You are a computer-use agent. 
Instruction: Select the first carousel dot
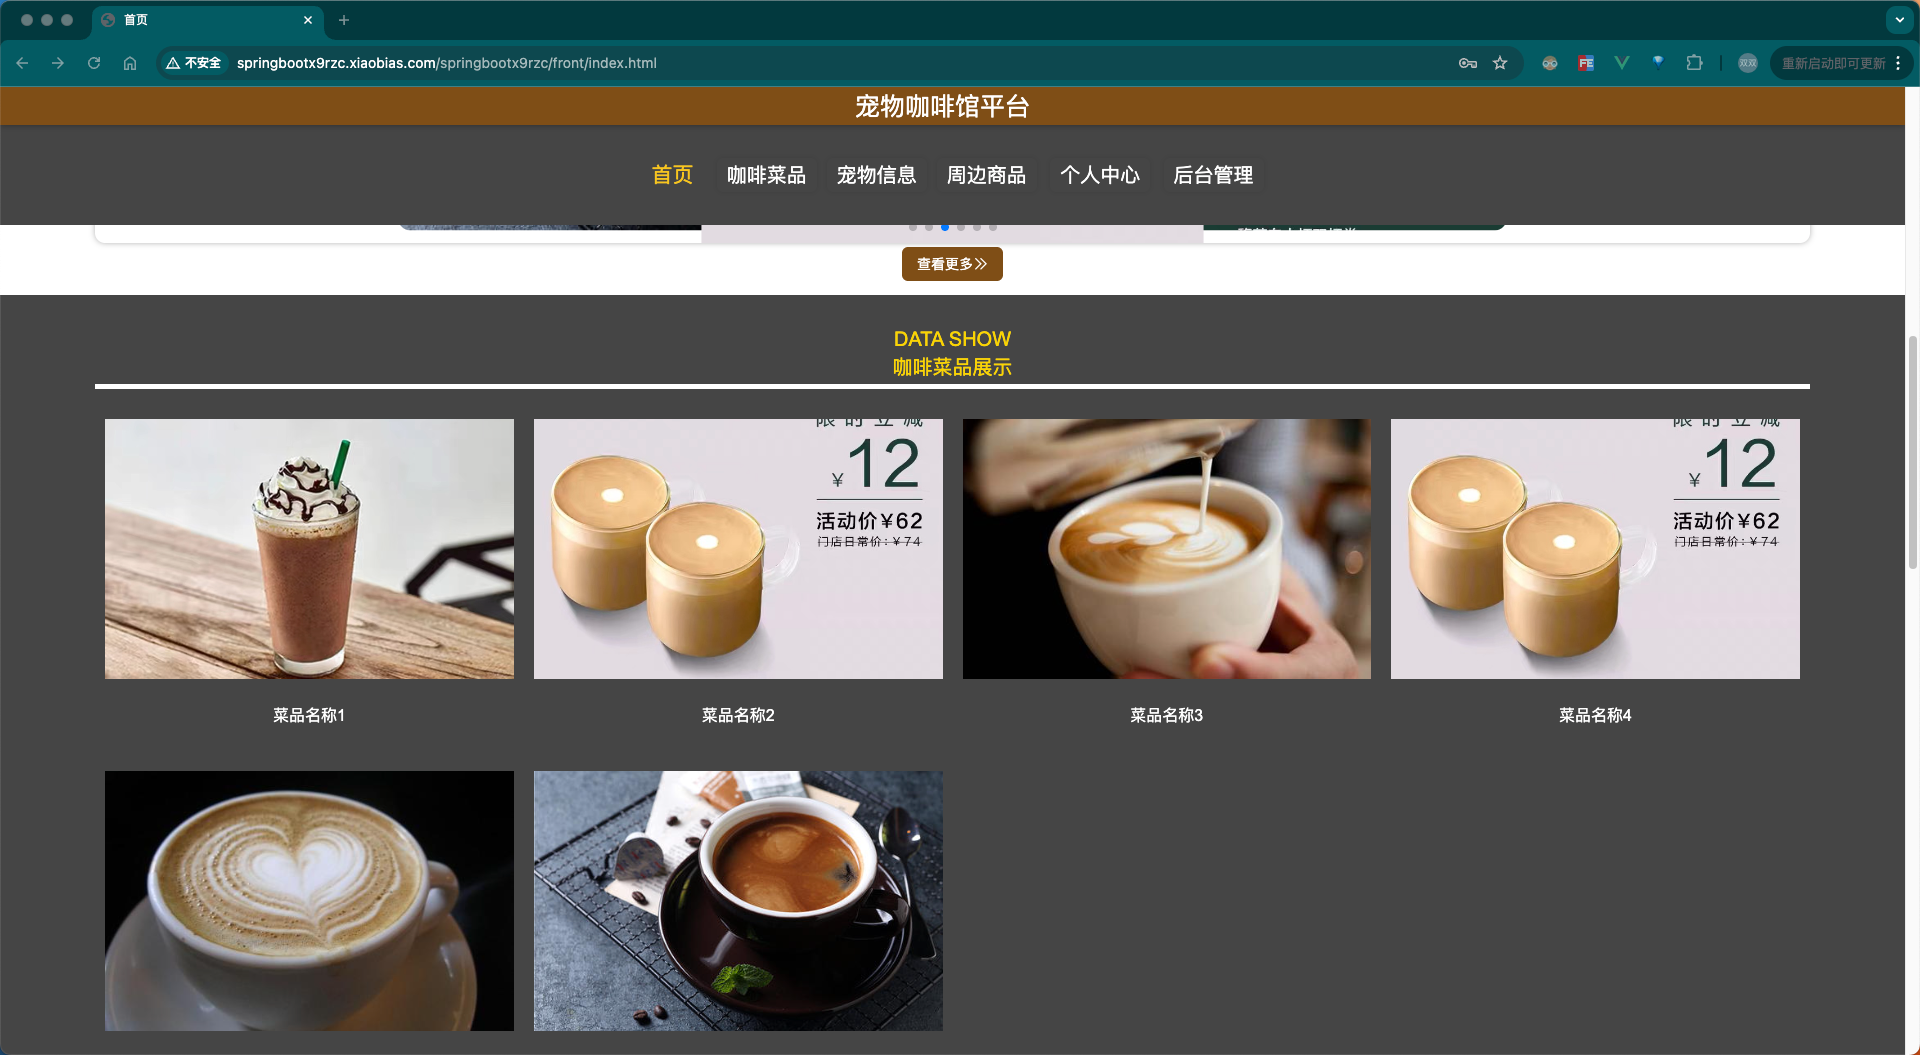click(913, 227)
